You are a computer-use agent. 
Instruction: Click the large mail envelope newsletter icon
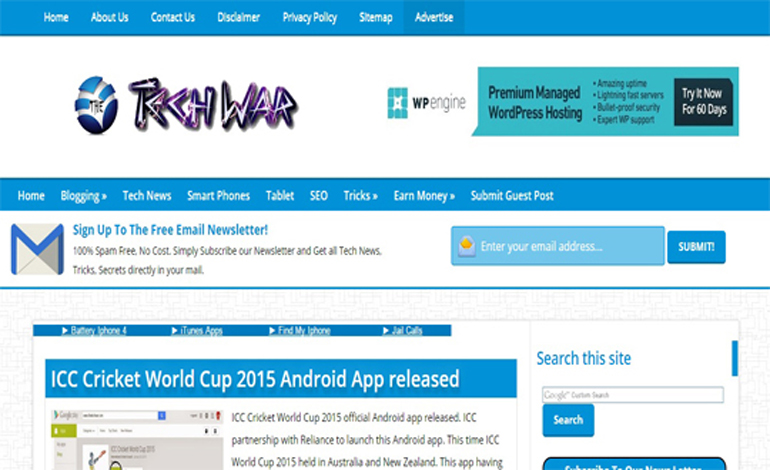tap(37, 249)
